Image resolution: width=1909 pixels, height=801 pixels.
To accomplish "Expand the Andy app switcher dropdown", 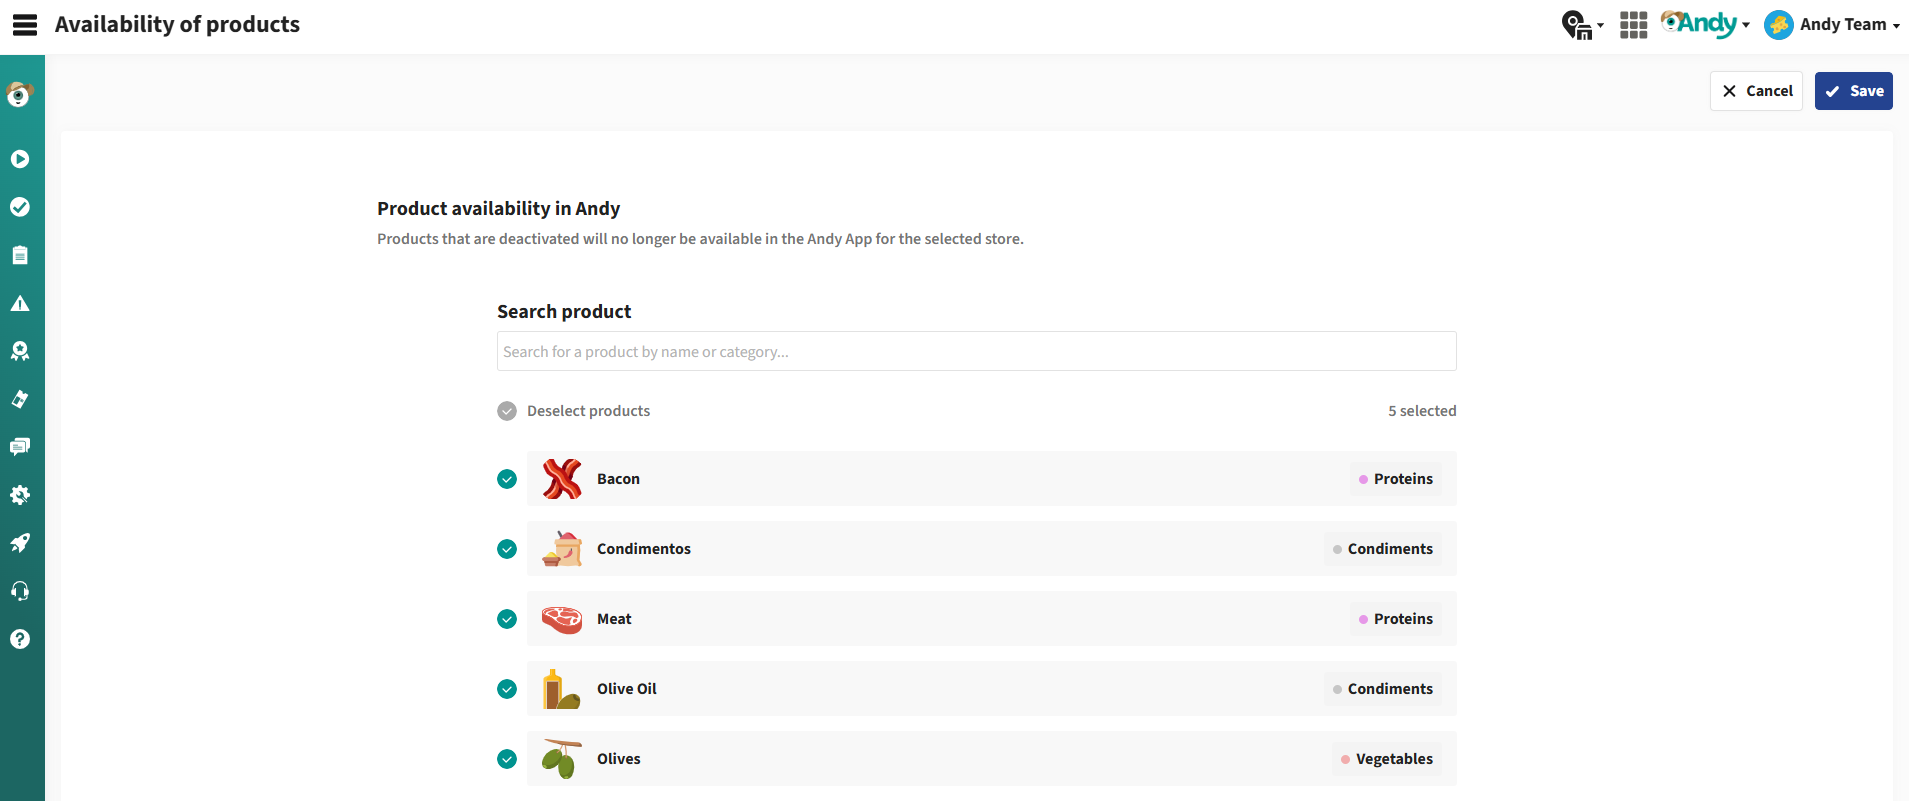I will (1705, 24).
